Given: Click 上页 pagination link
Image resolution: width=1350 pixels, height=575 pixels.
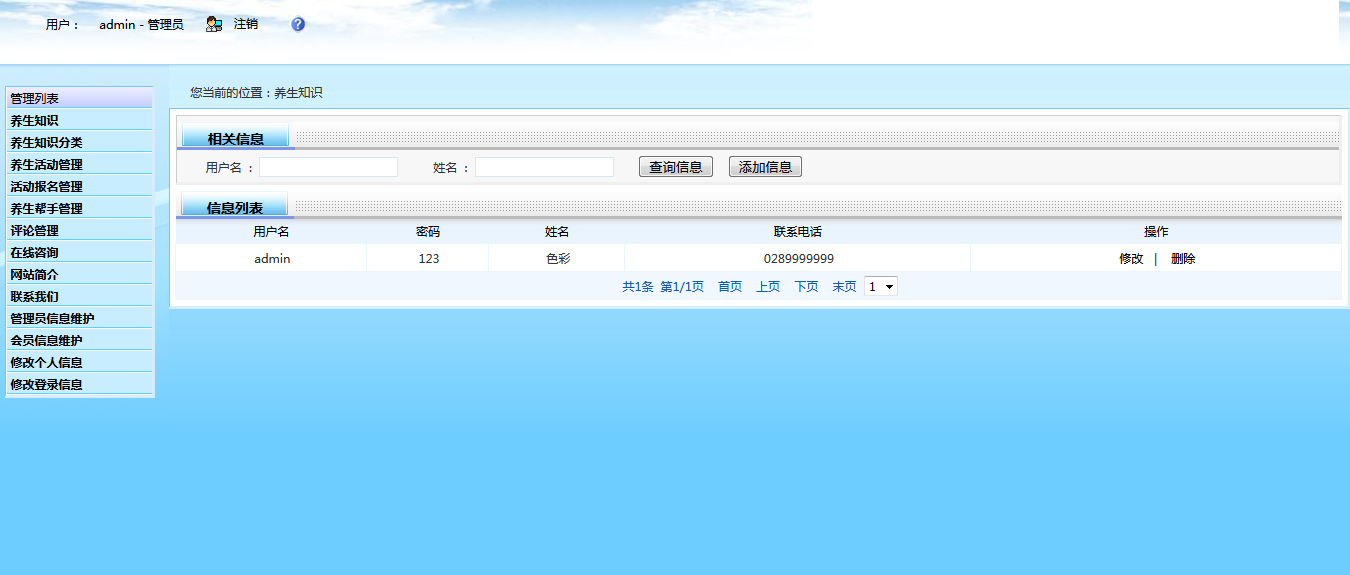Looking at the screenshot, I should (768, 286).
